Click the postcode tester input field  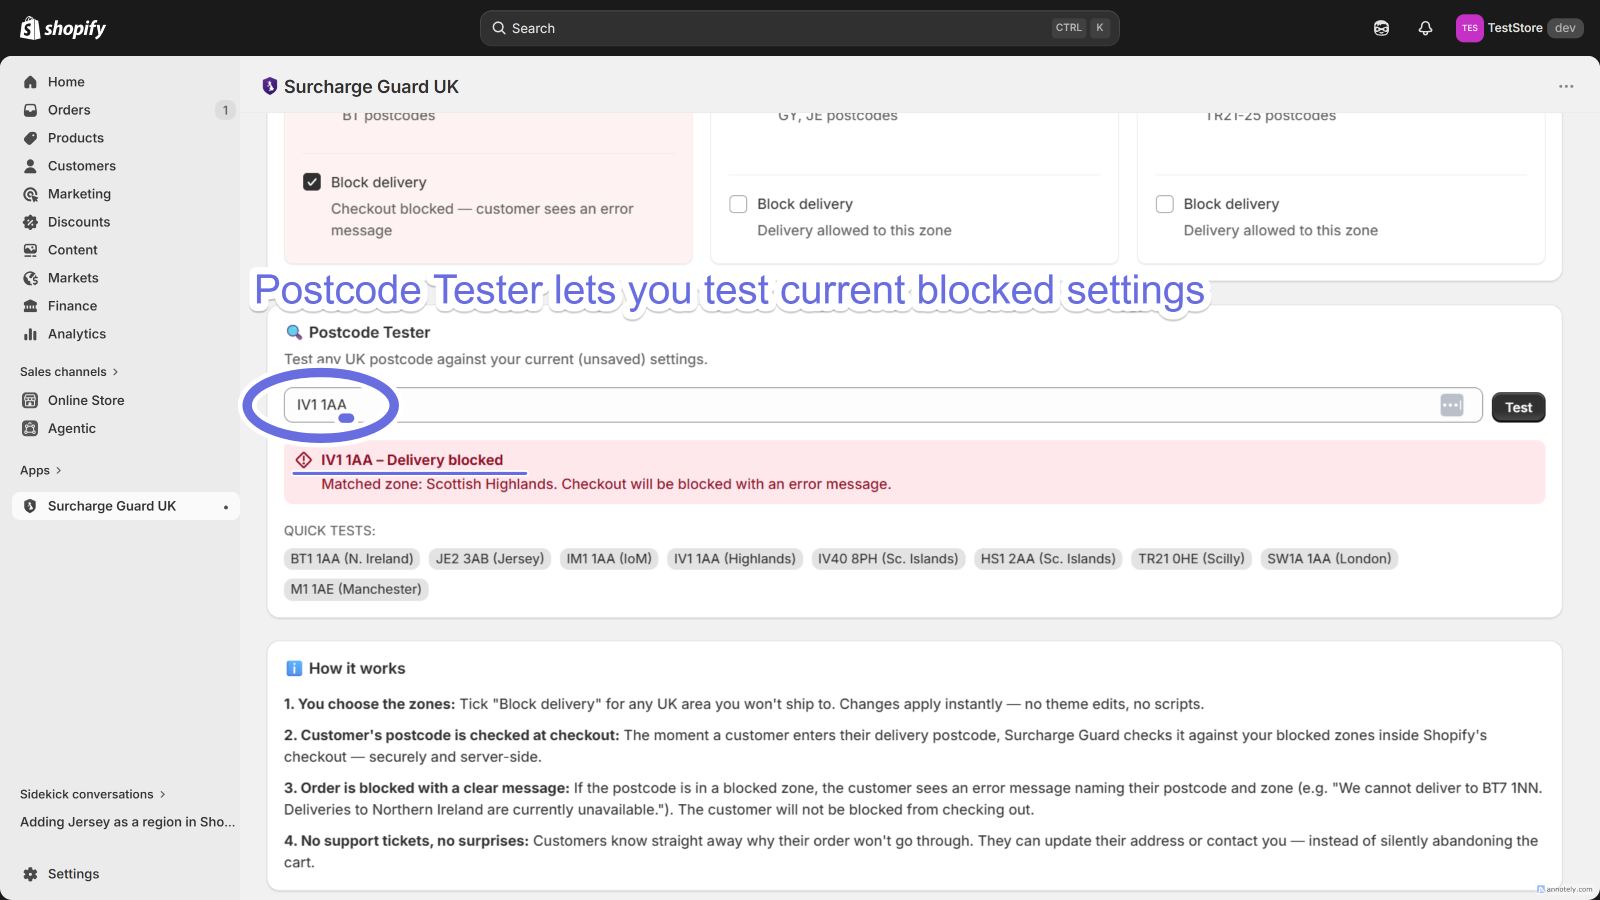[x=883, y=405]
